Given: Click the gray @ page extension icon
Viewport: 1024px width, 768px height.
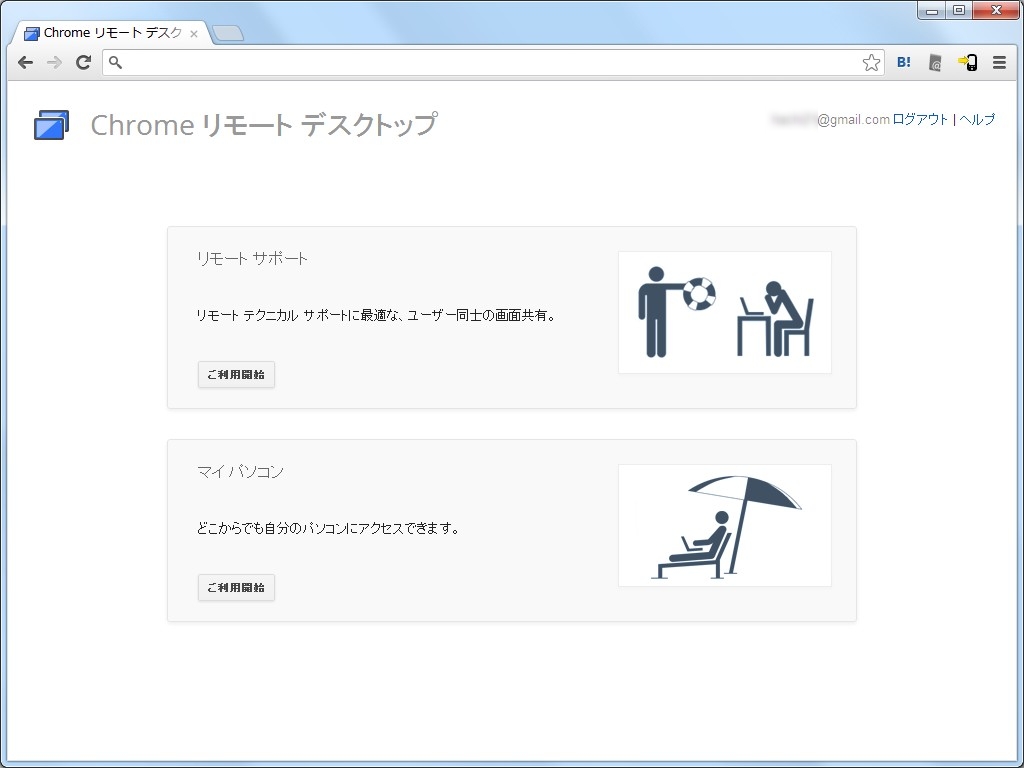Looking at the screenshot, I should pos(935,63).
